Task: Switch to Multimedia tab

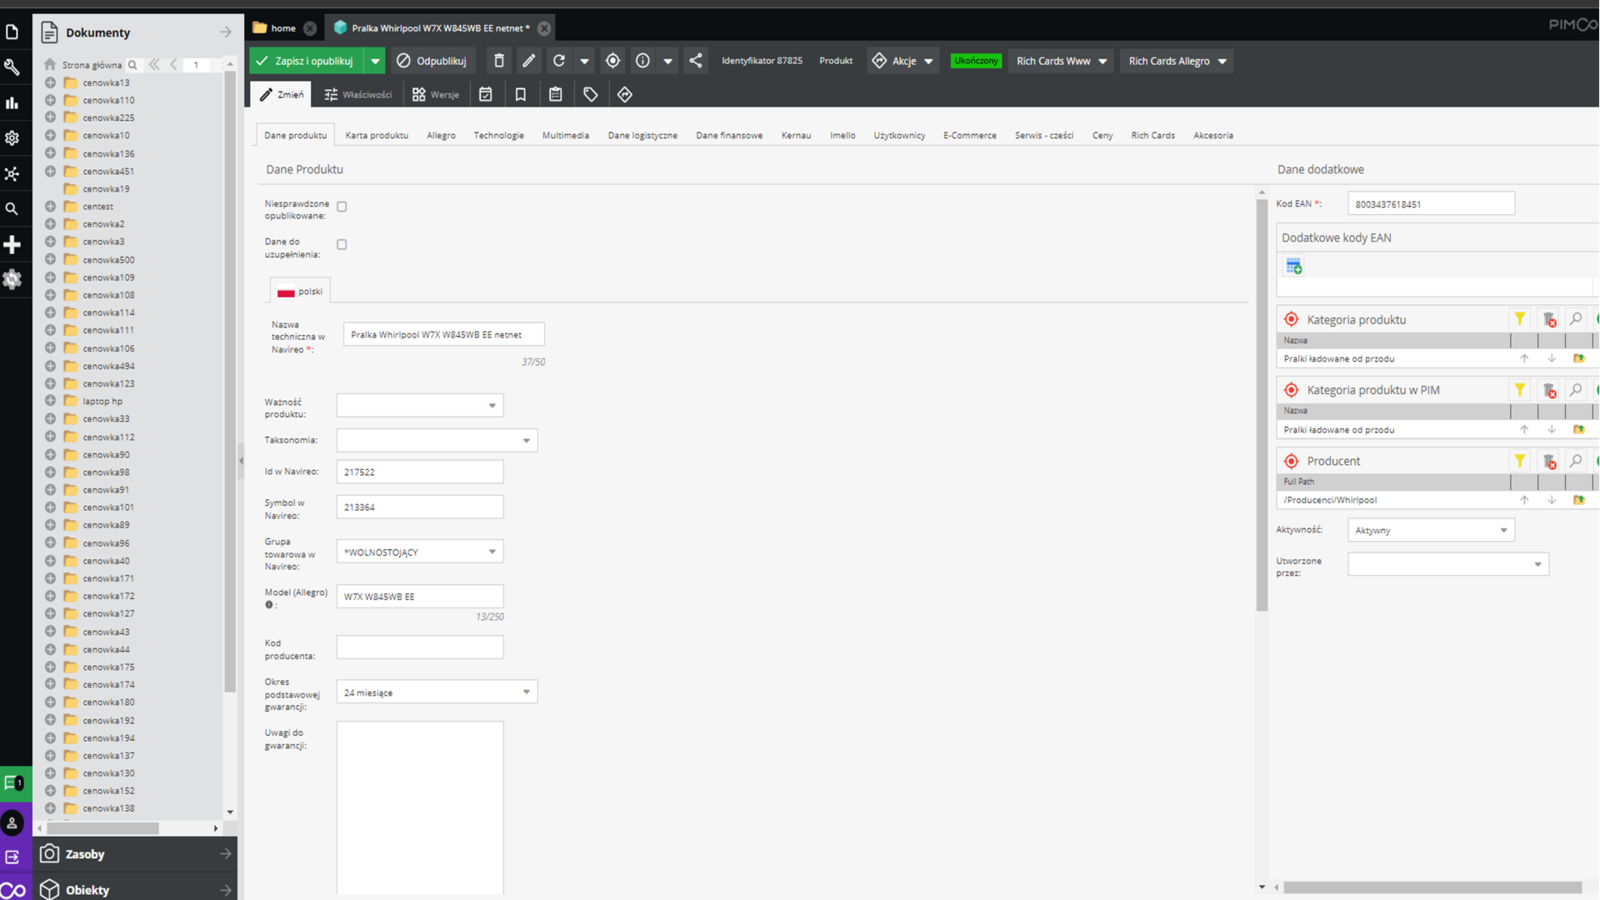Action: (566, 135)
